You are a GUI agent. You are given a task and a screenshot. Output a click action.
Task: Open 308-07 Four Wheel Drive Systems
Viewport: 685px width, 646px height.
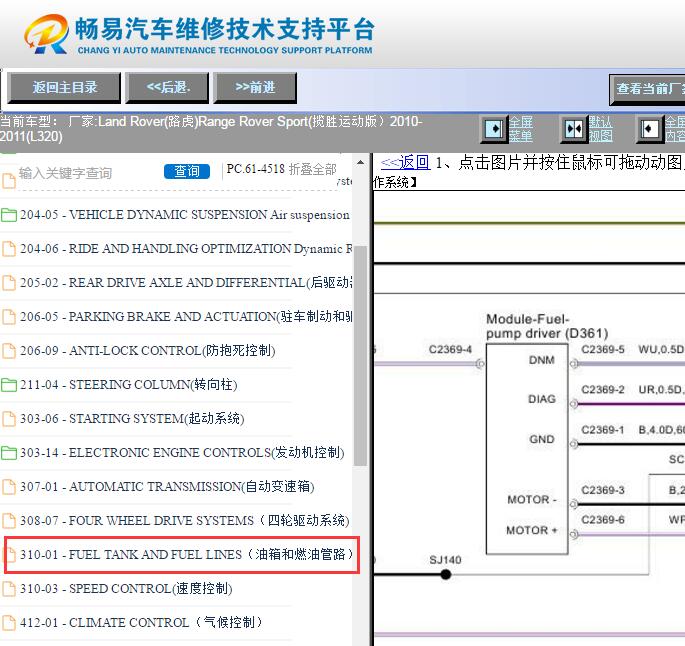(185, 520)
